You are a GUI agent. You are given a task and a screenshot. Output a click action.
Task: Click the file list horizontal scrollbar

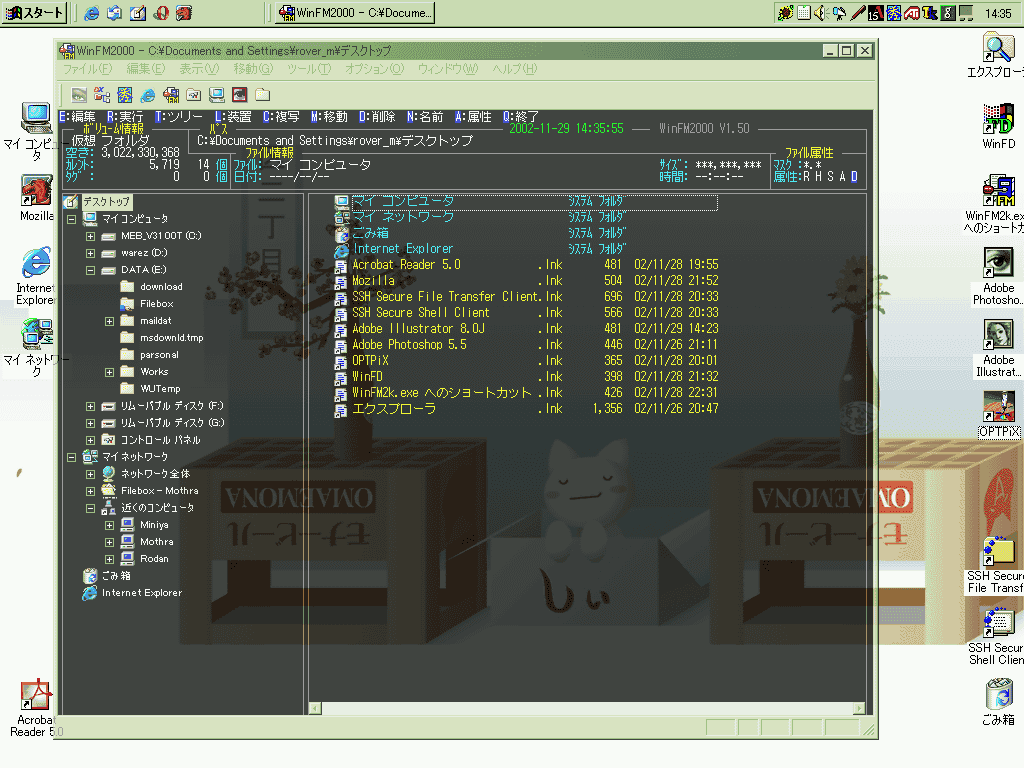click(587, 709)
